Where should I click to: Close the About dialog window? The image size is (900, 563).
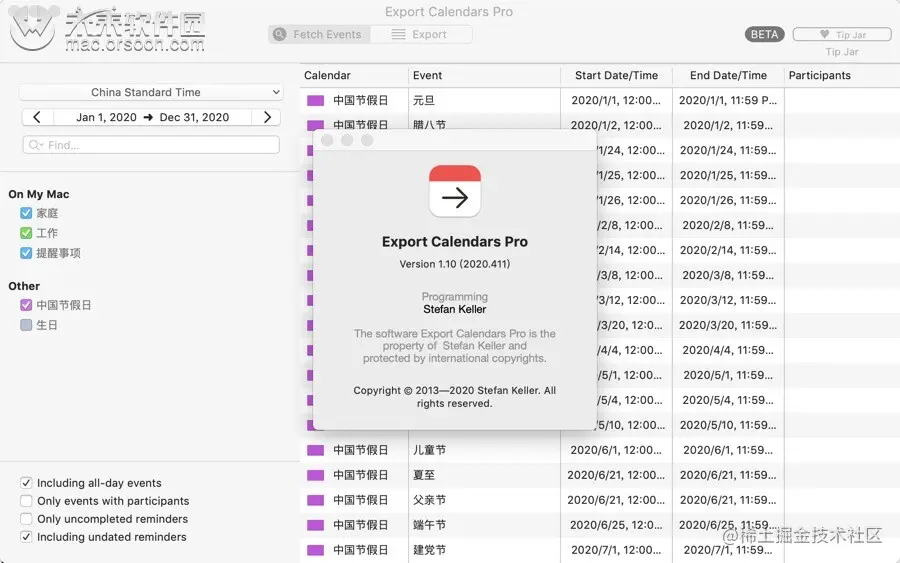[327, 140]
